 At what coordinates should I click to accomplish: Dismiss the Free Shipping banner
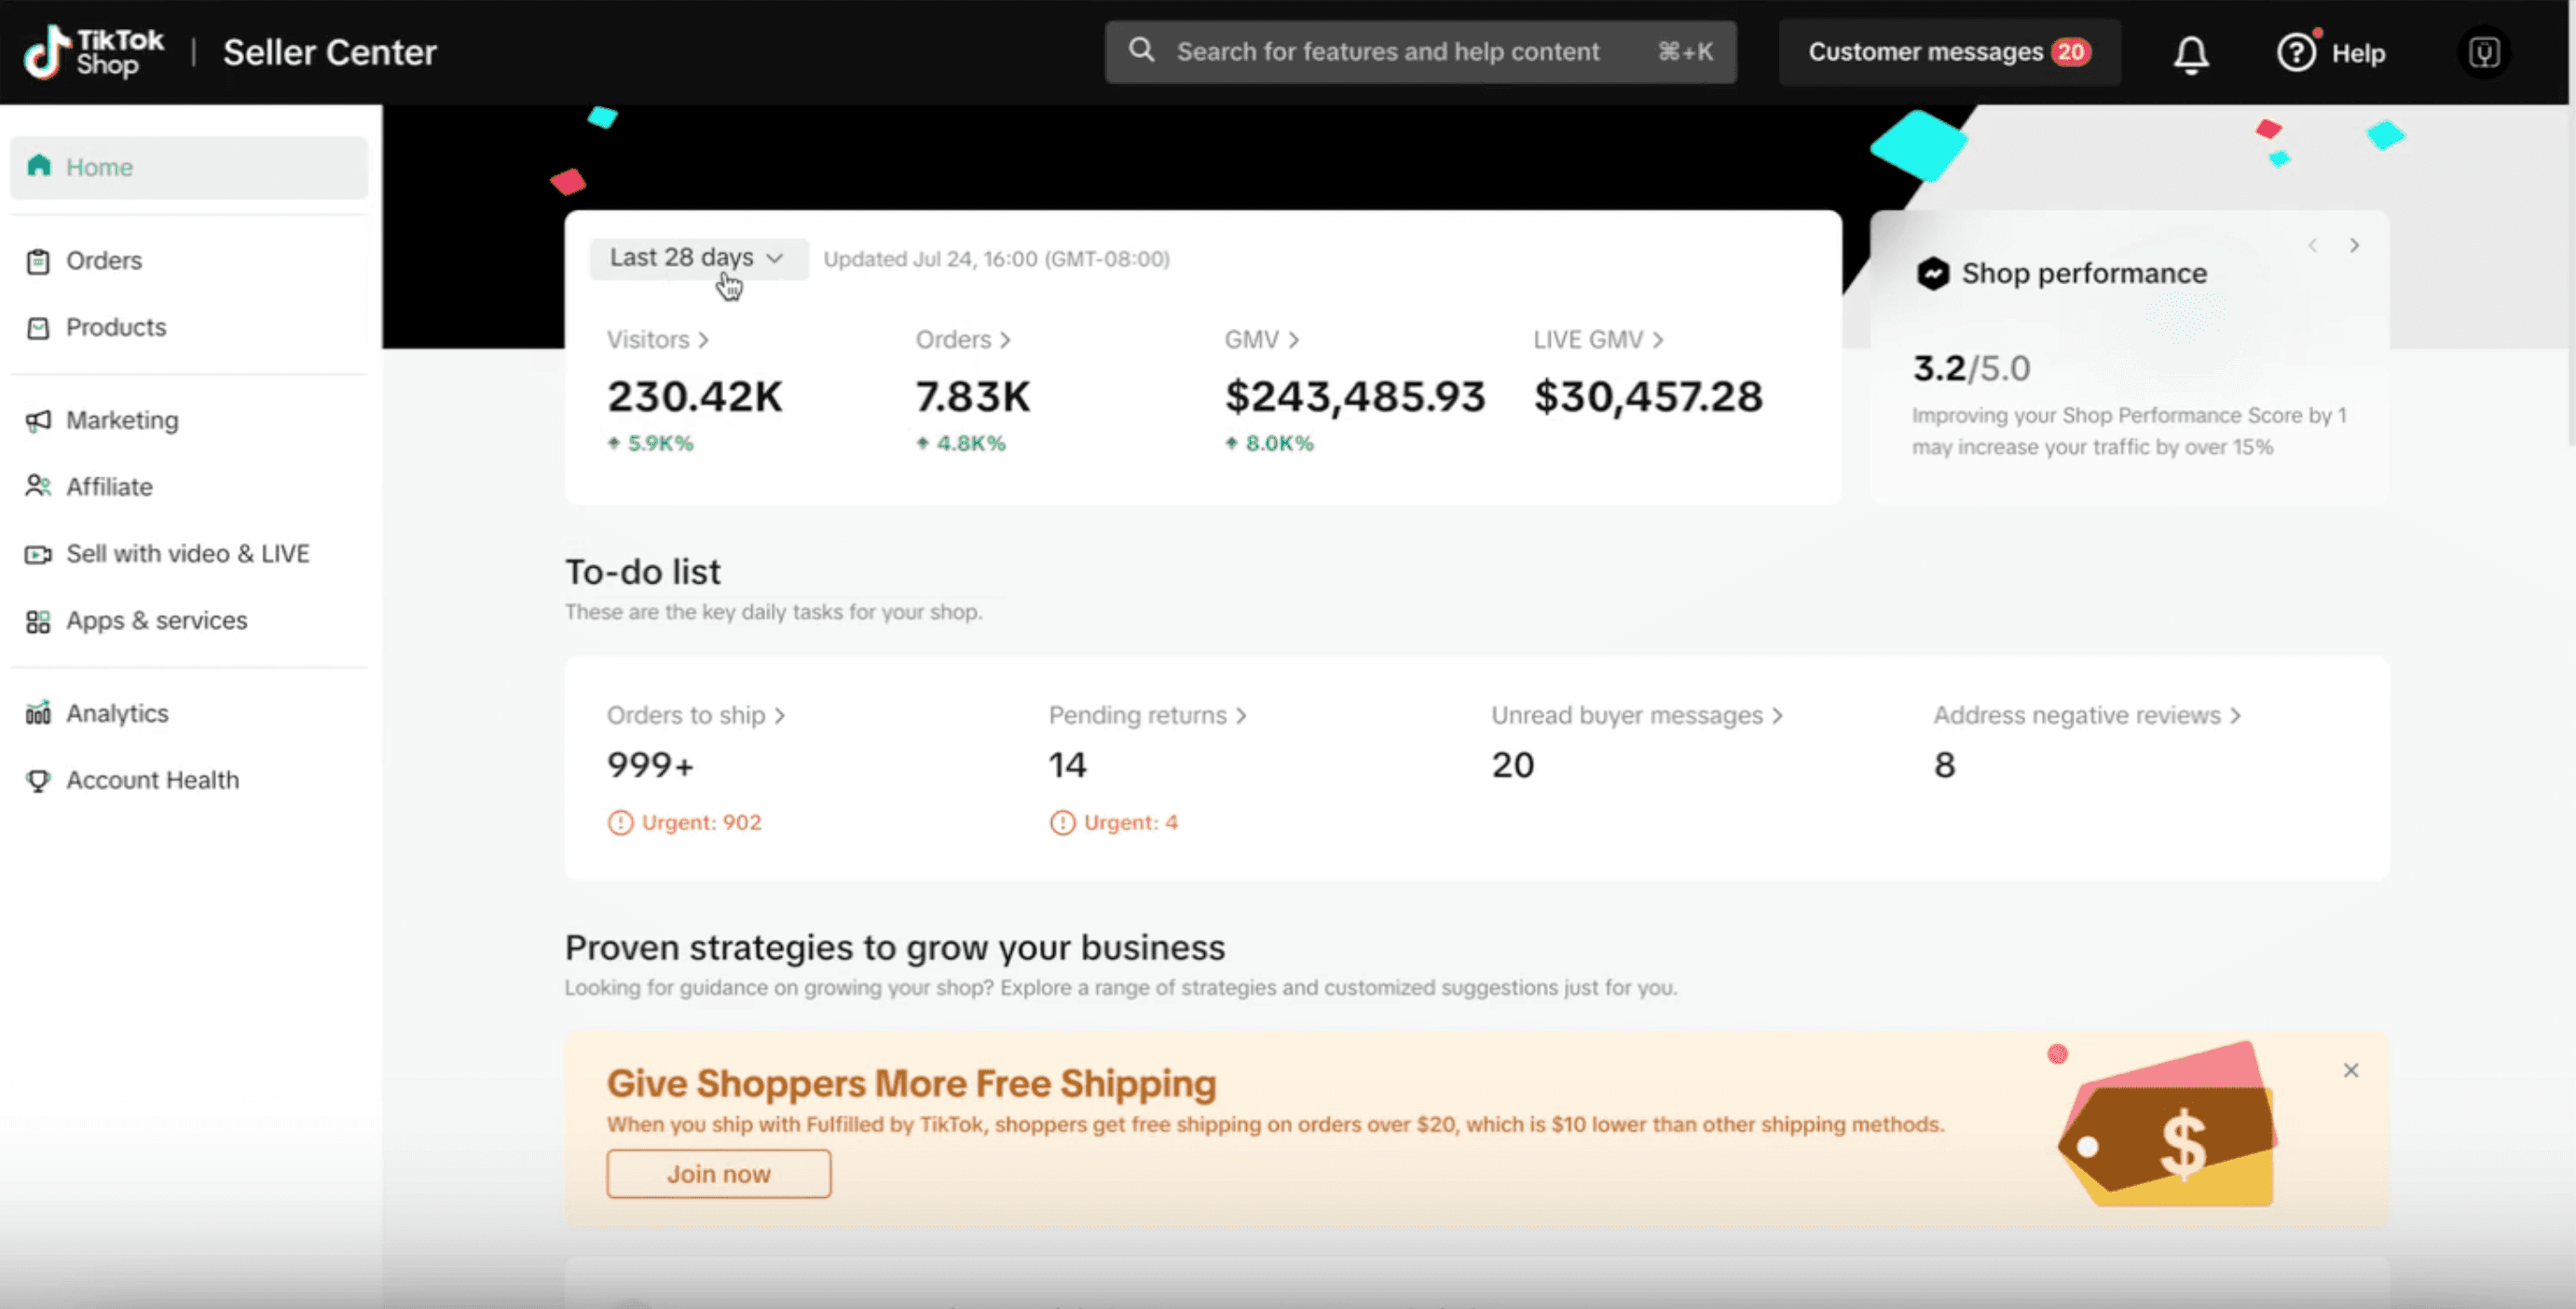(2351, 1070)
